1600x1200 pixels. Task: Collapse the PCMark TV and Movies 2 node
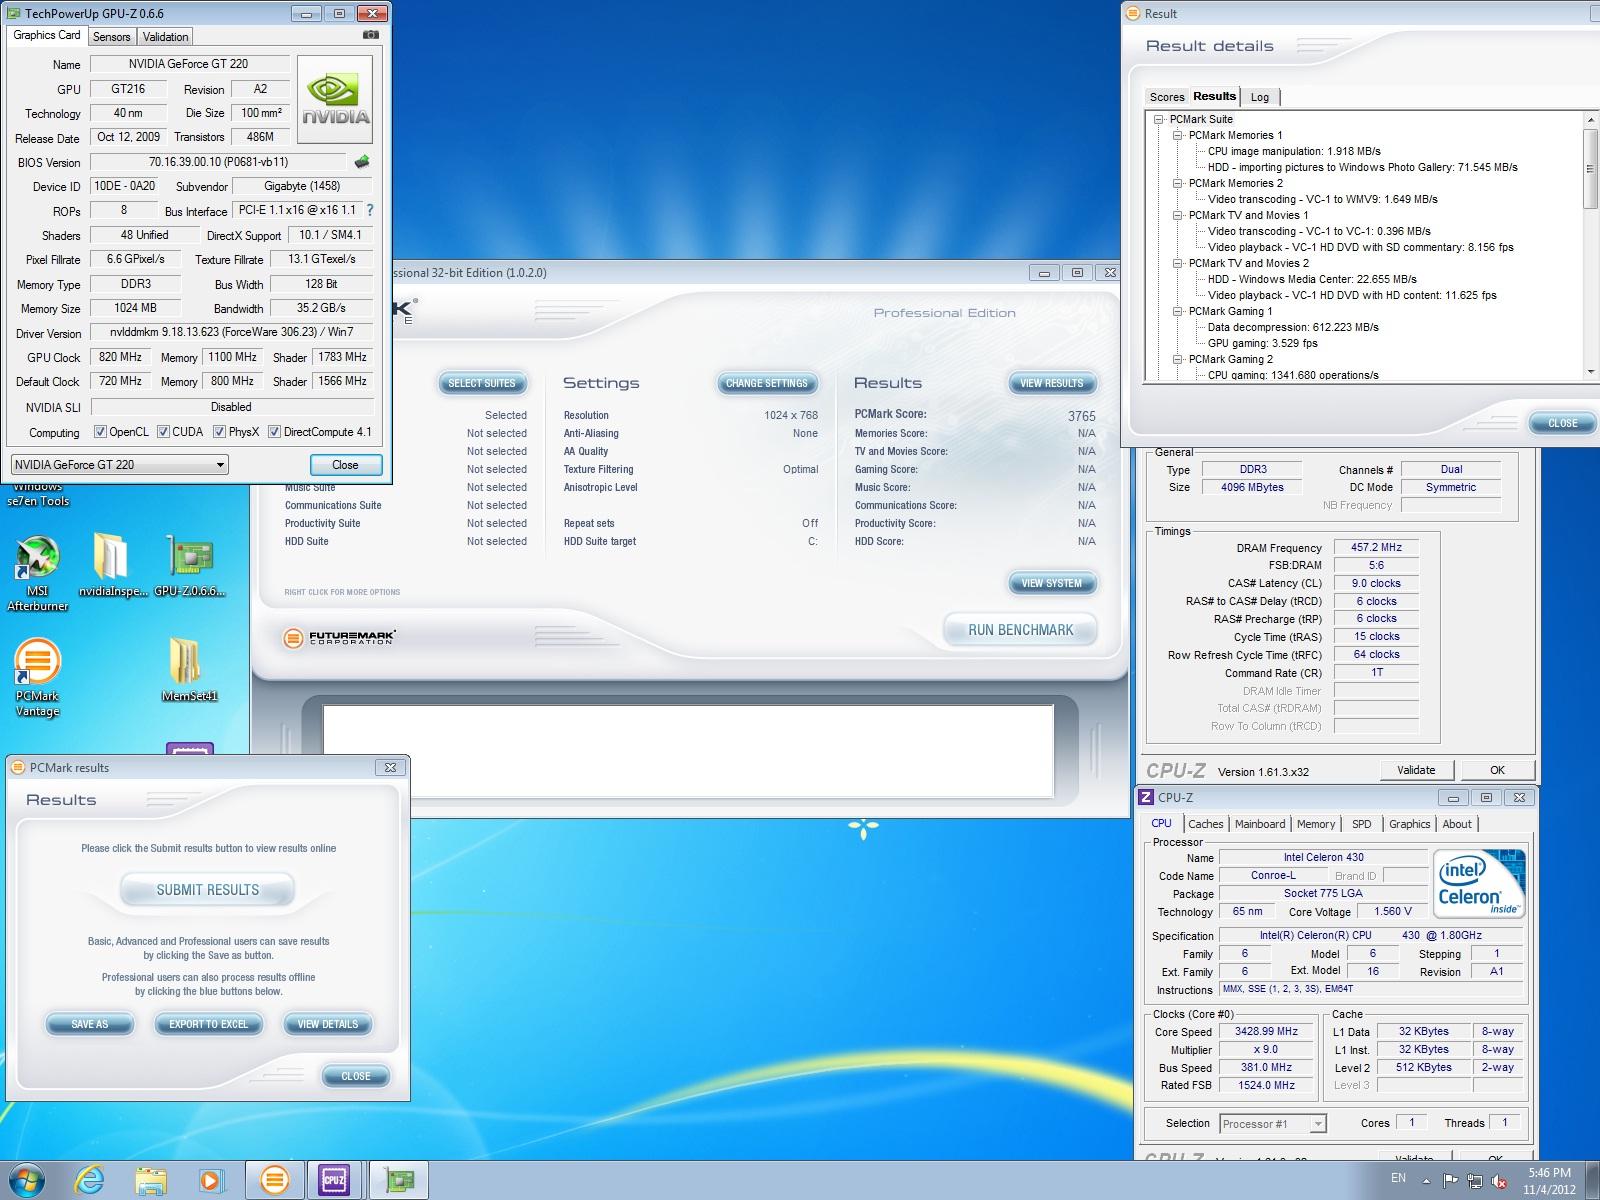pos(1178,263)
